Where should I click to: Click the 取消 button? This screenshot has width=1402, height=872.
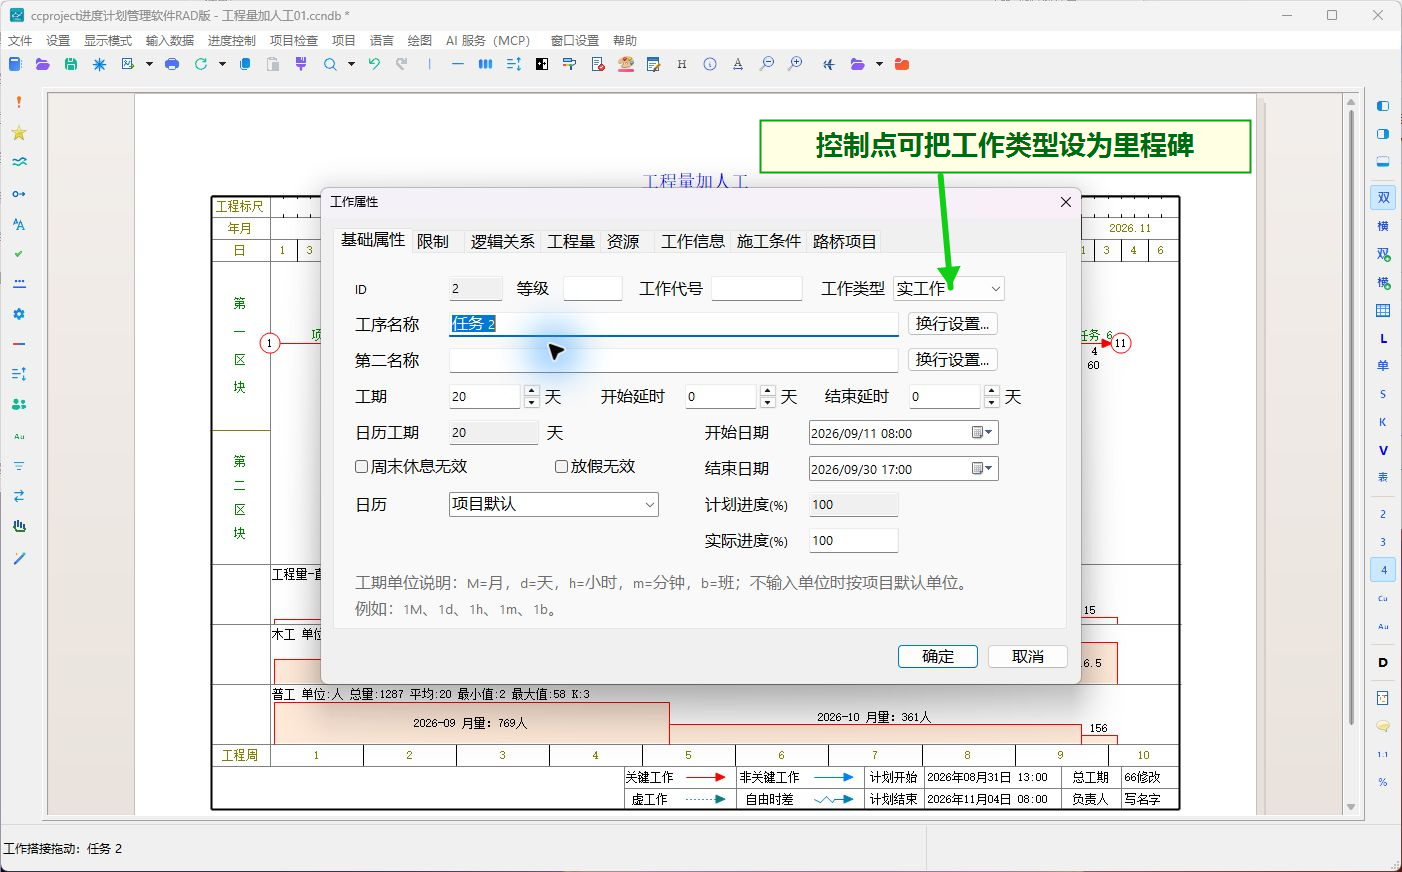[1027, 657]
